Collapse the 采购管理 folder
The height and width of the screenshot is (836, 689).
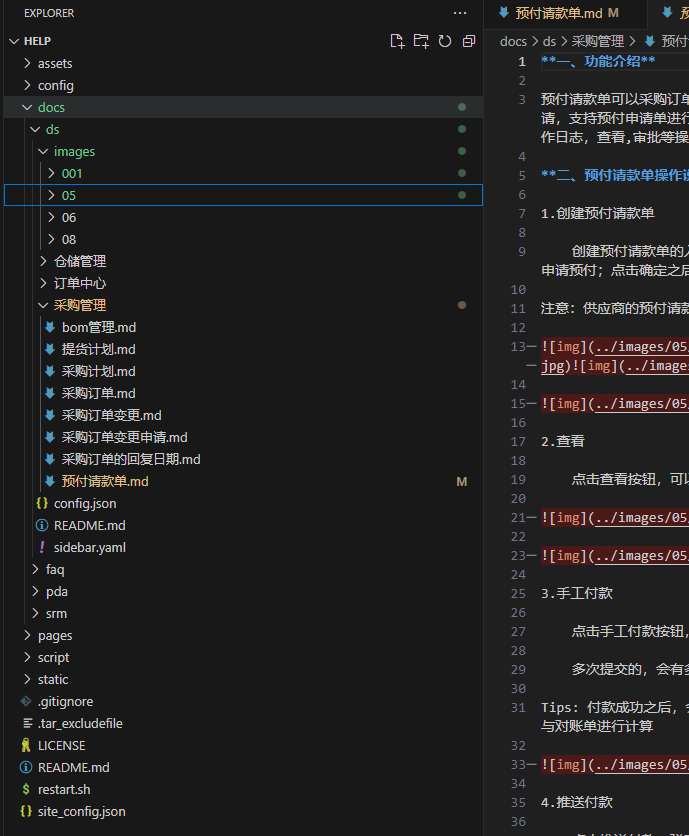(x=79, y=305)
